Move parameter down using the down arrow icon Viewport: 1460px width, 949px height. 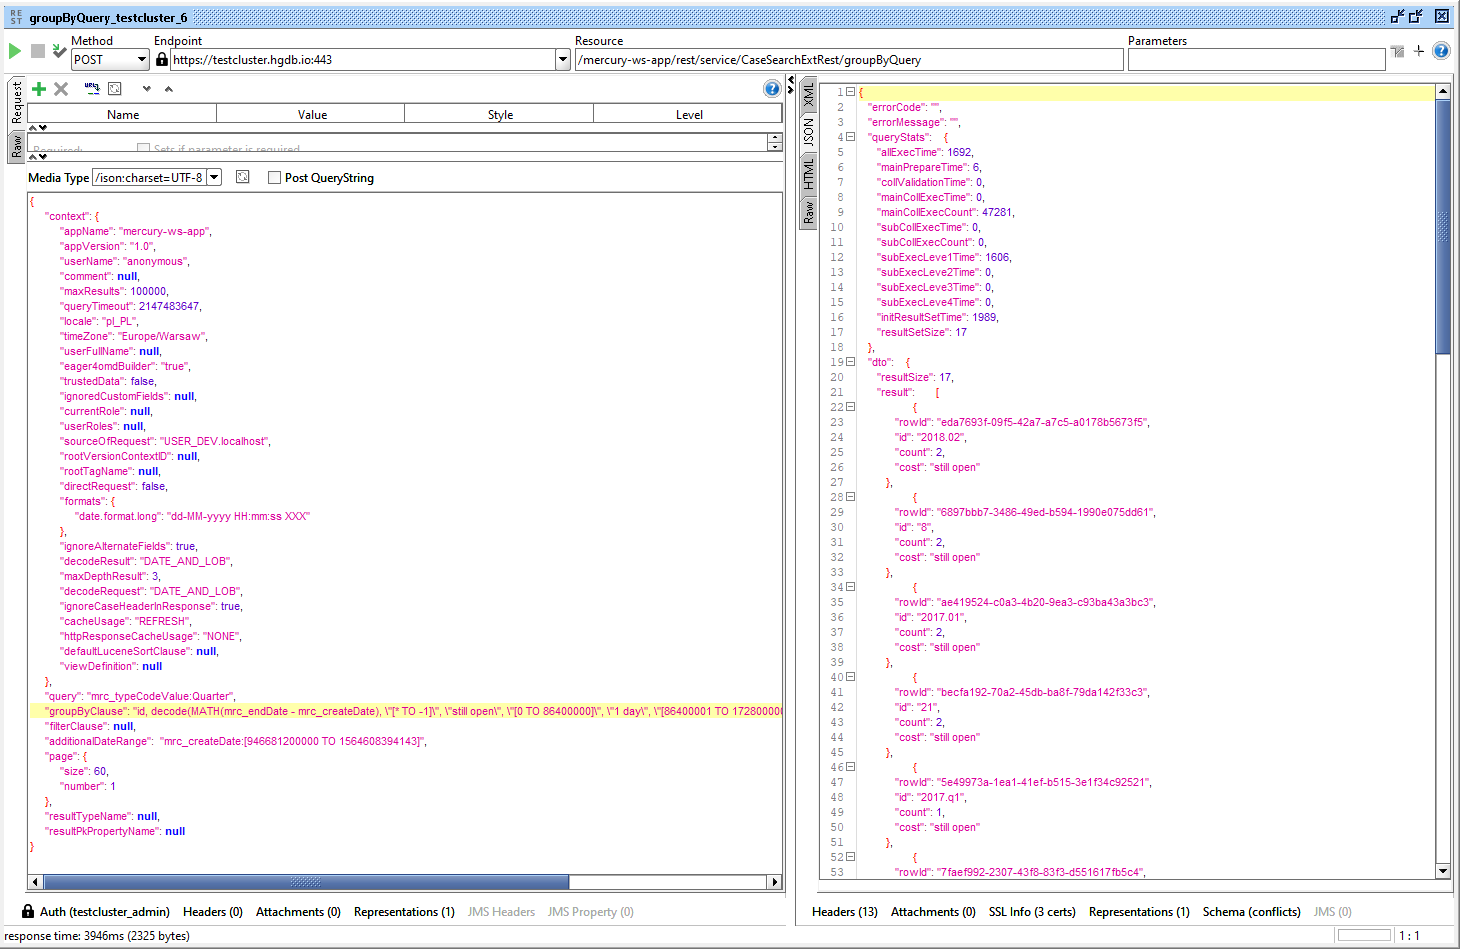pyautogui.click(x=147, y=89)
